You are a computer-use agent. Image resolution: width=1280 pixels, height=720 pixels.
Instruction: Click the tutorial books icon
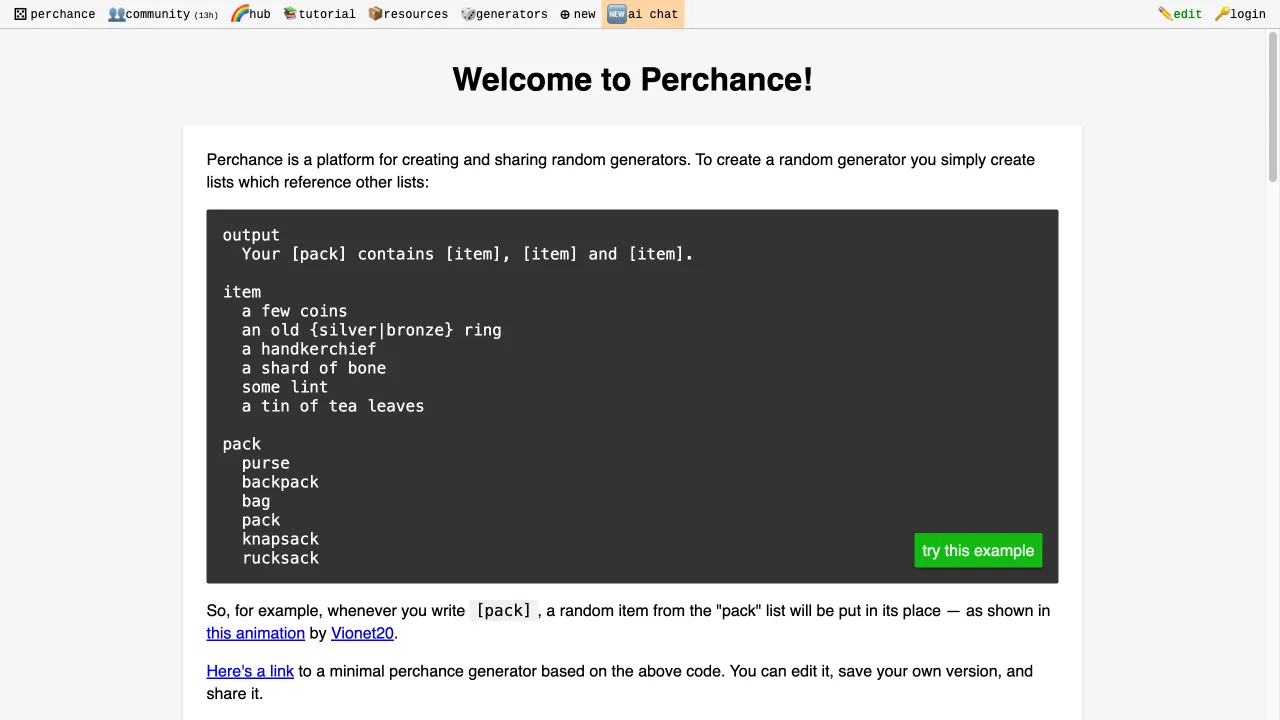coord(290,14)
